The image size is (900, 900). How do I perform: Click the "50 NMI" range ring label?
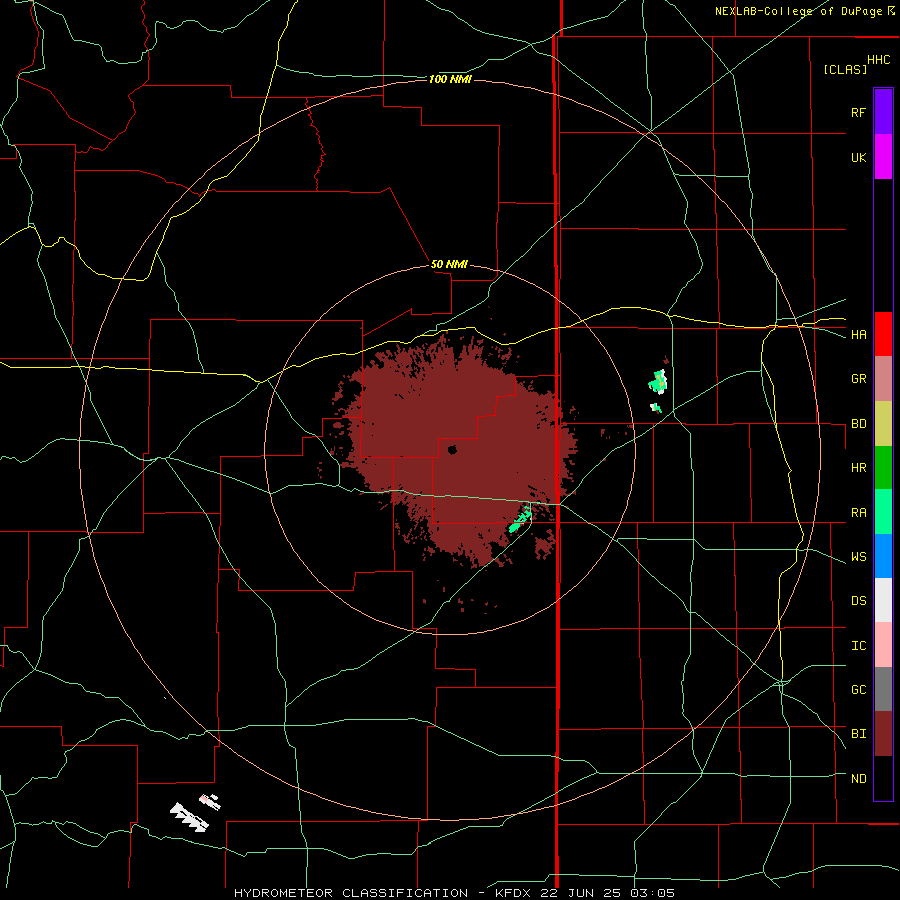pyautogui.click(x=449, y=264)
